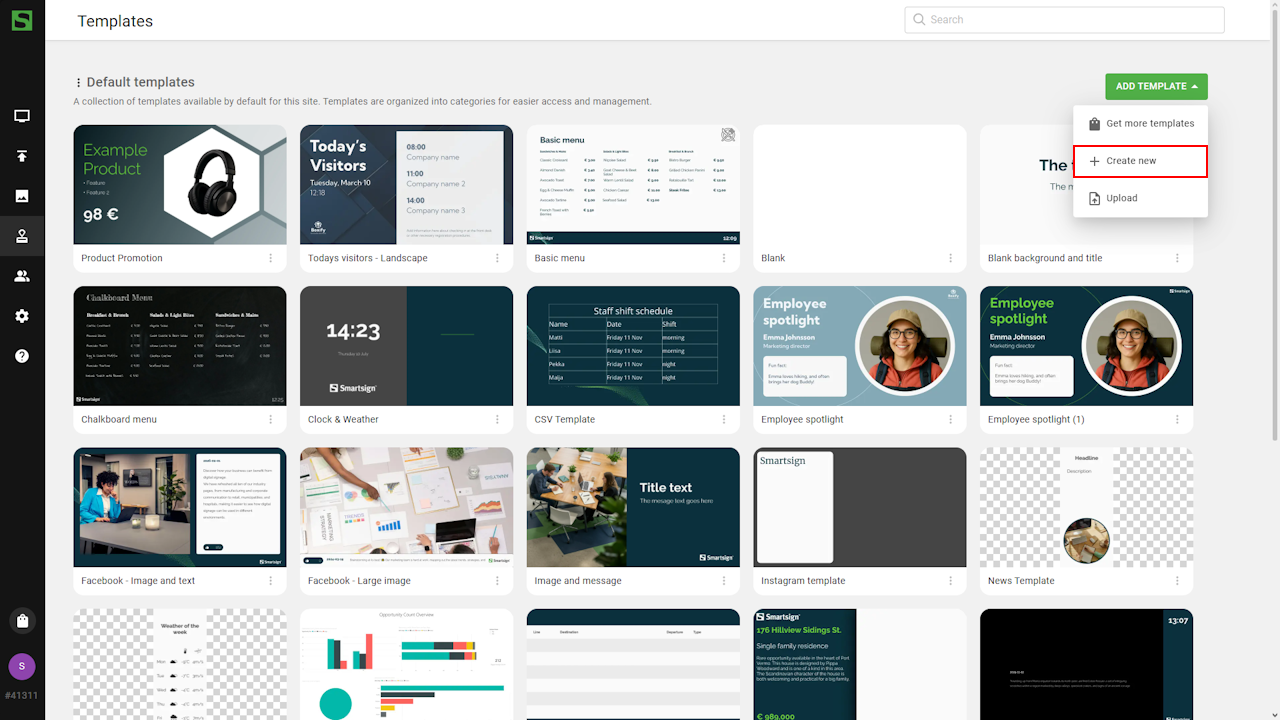Open the media library image icon
The width and height of the screenshot is (1280, 720).
(22, 196)
